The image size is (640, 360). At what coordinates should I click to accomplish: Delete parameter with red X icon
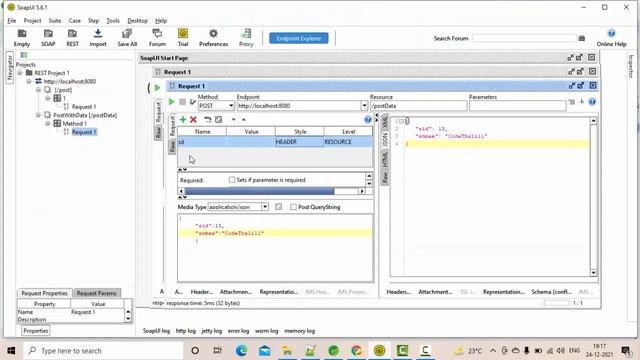tap(193, 120)
